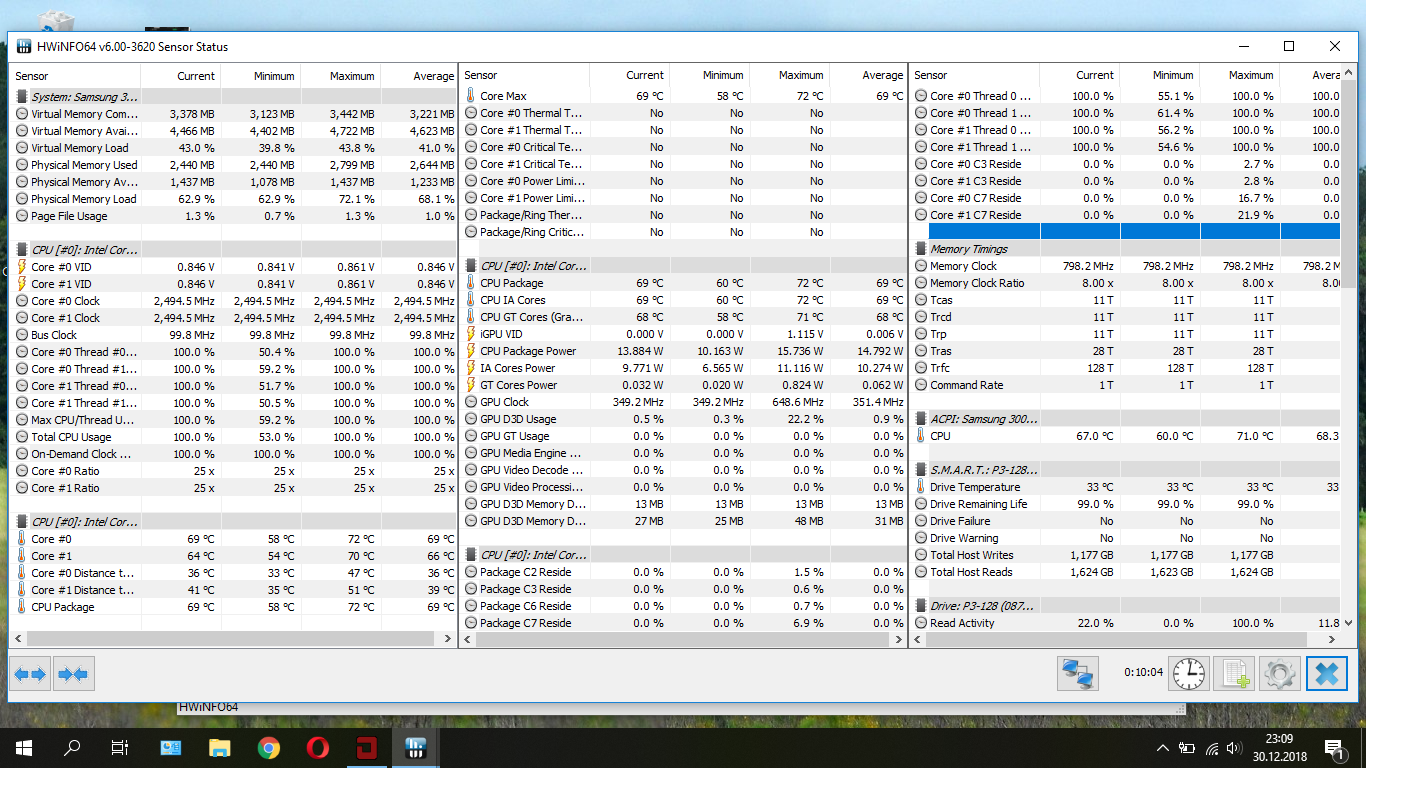Image resolution: width=1404 pixels, height=786 pixels.
Task: Click the thermometer icon beside Drive Temperature
Action: click(921, 487)
